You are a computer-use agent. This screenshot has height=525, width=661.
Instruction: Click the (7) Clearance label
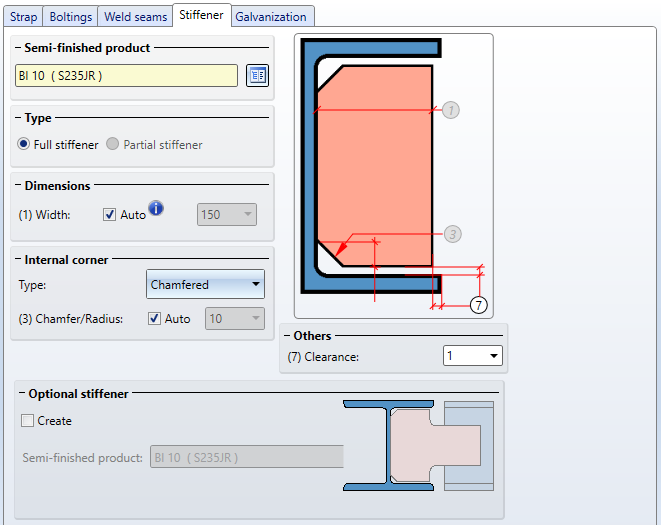(x=323, y=357)
